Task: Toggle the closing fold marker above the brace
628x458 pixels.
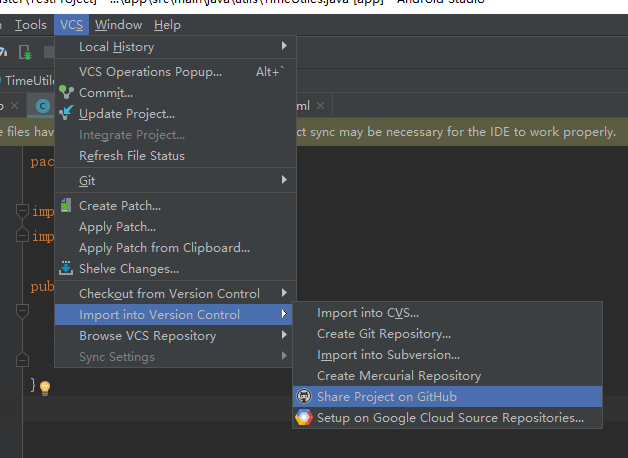Action: pos(22,360)
